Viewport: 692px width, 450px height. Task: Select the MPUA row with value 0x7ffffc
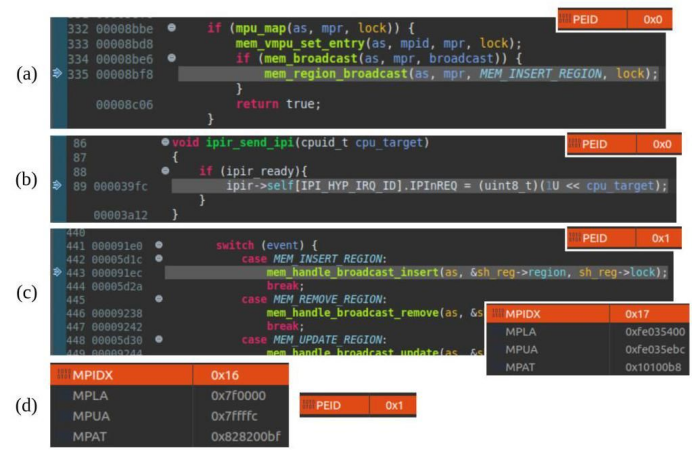(x=169, y=416)
